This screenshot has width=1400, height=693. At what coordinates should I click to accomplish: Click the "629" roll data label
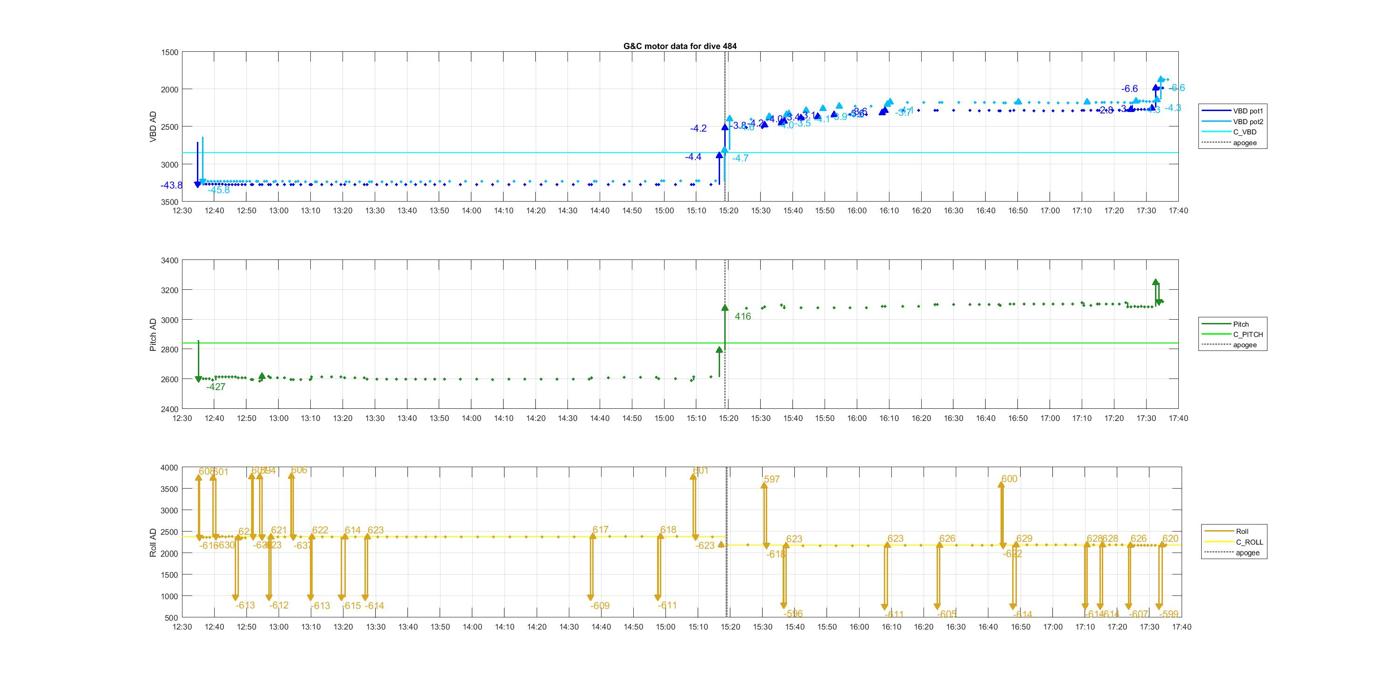(x=1024, y=539)
